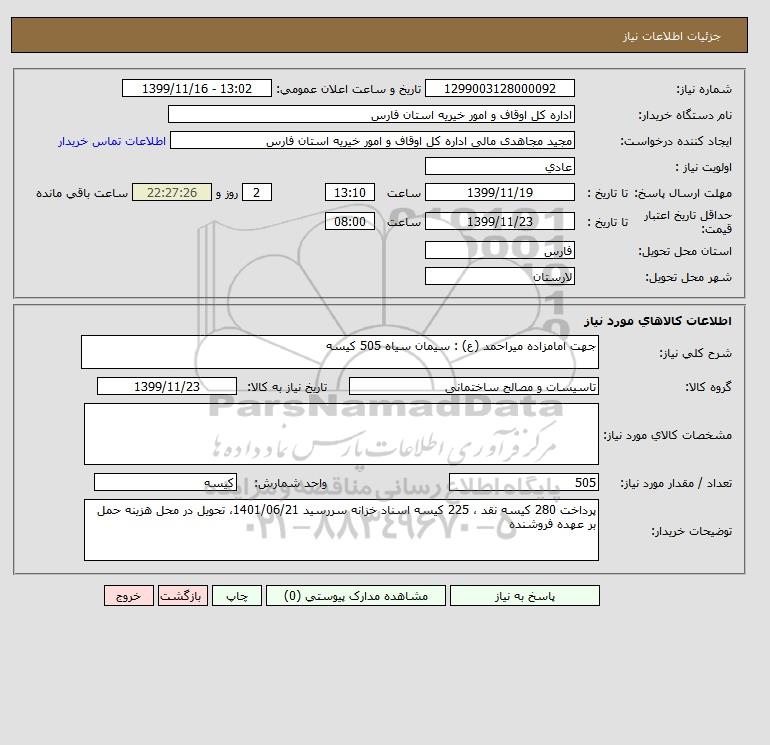Click the گروه کالا field تاسیسات و مصالح ساختمانی

coord(473,386)
